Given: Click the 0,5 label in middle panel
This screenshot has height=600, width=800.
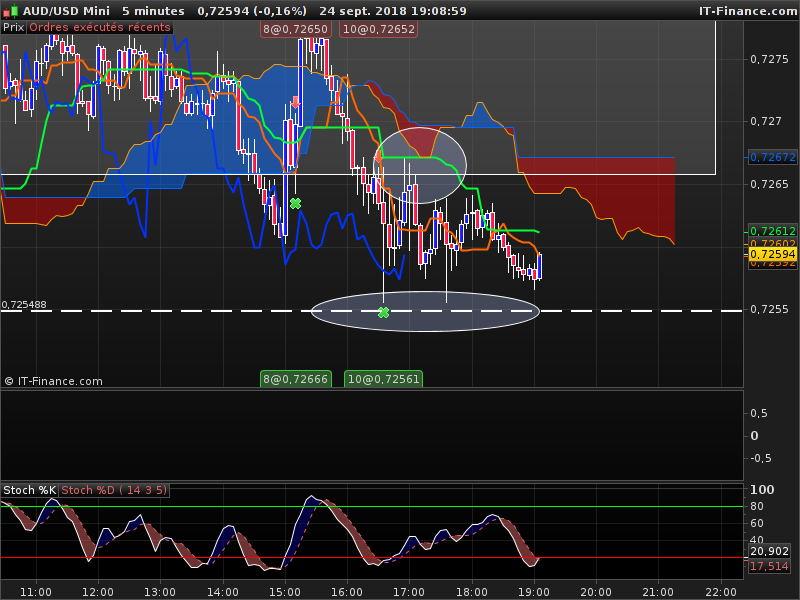Looking at the screenshot, I should (x=759, y=413).
